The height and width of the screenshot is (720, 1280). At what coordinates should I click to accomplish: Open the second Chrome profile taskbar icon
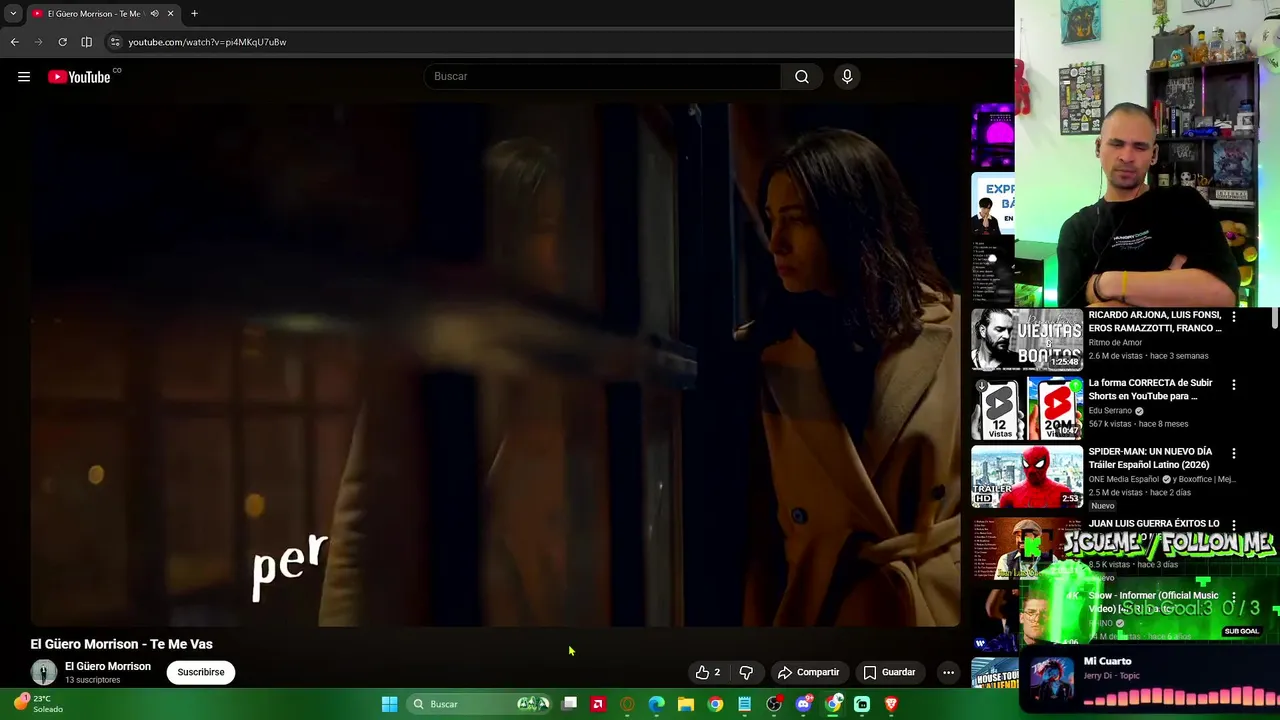tap(832, 704)
